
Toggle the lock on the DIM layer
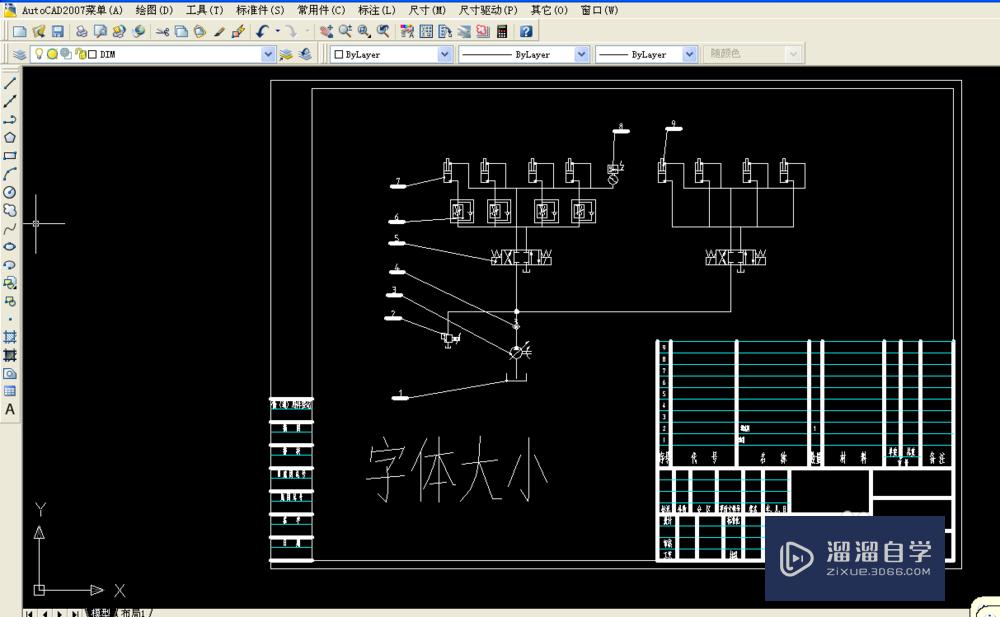[79, 54]
